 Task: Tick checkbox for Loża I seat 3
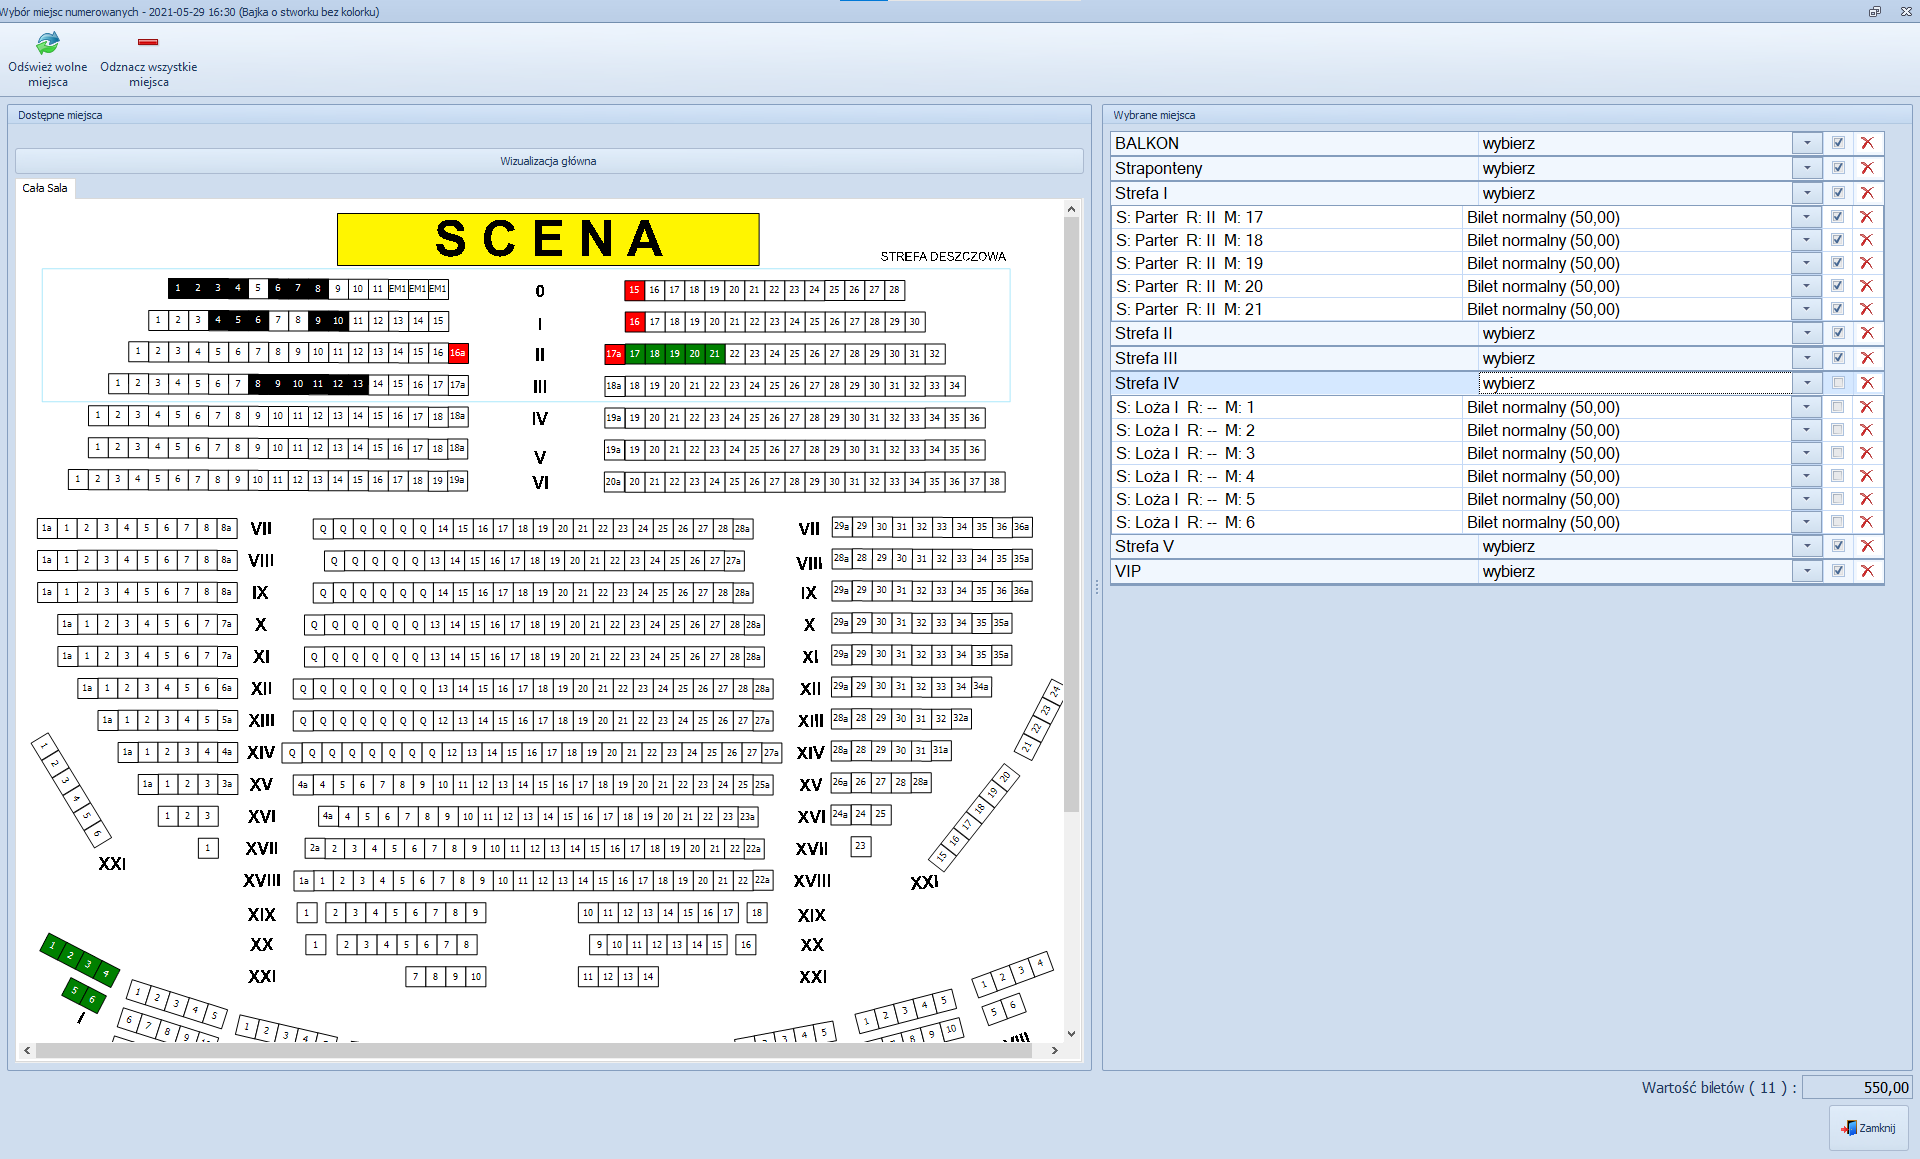[x=1838, y=453]
